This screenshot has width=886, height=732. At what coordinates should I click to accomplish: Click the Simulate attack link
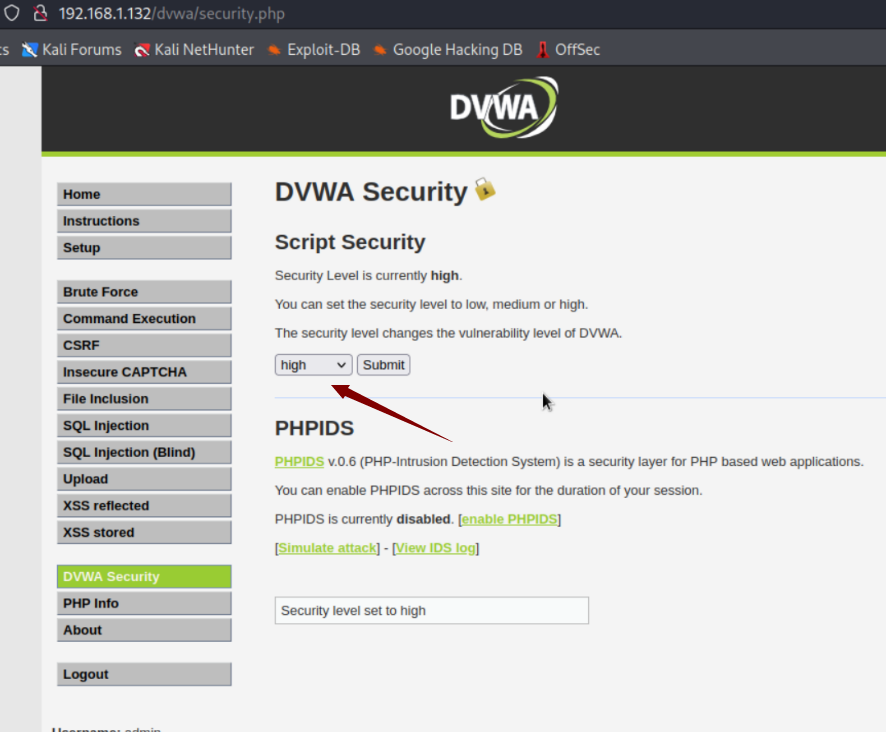(x=327, y=548)
